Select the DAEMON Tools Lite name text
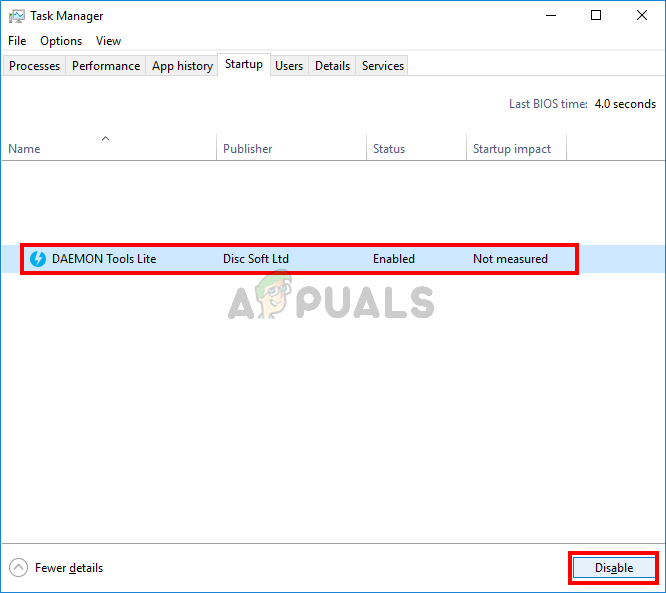The height and width of the screenshot is (593, 666). (104, 259)
